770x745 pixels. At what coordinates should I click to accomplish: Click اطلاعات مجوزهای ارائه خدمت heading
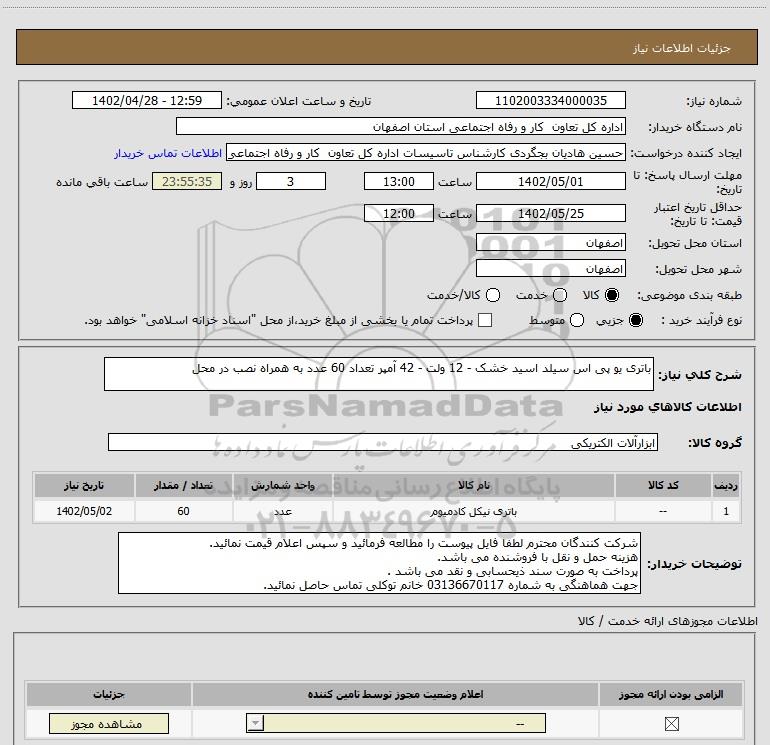(x=667, y=621)
